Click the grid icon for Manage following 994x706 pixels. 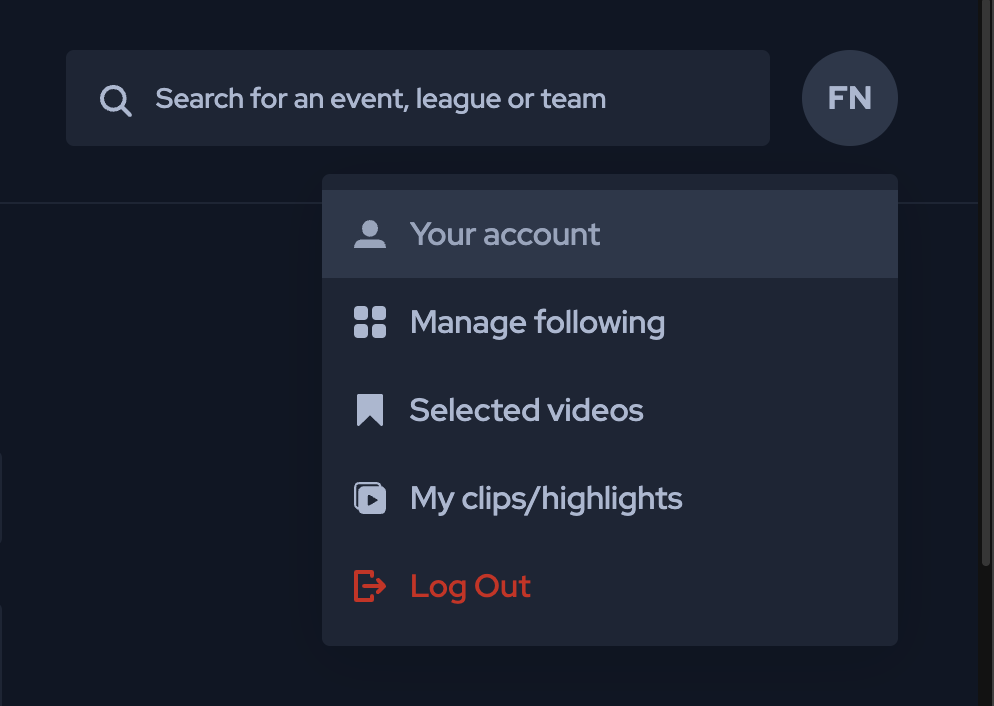370,323
